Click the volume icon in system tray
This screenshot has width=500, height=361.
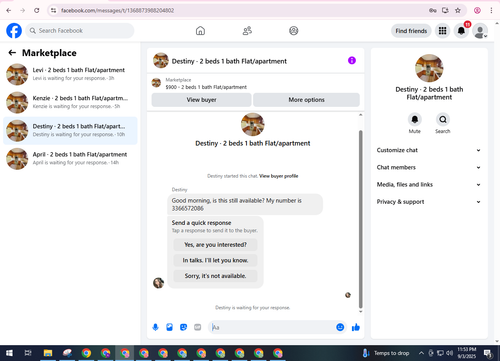pos(450,353)
